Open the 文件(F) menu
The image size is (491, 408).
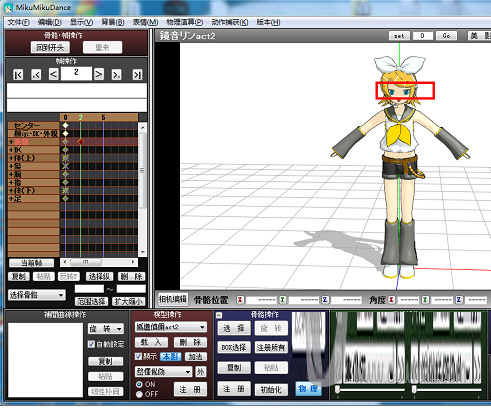pyautogui.click(x=19, y=22)
